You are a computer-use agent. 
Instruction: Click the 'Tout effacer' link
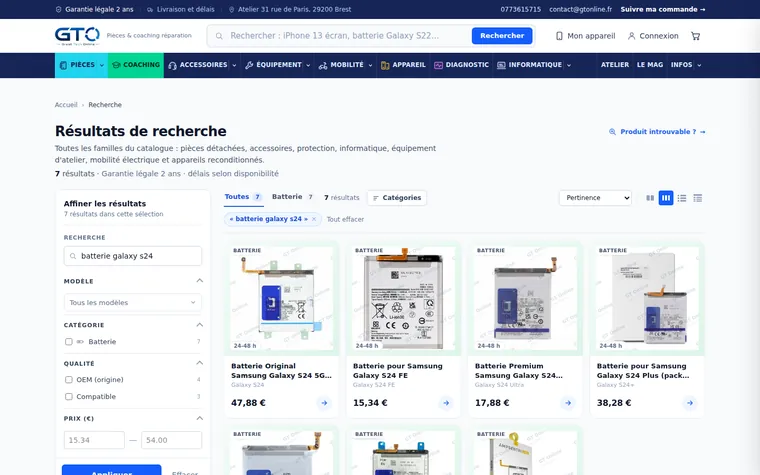pos(345,219)
